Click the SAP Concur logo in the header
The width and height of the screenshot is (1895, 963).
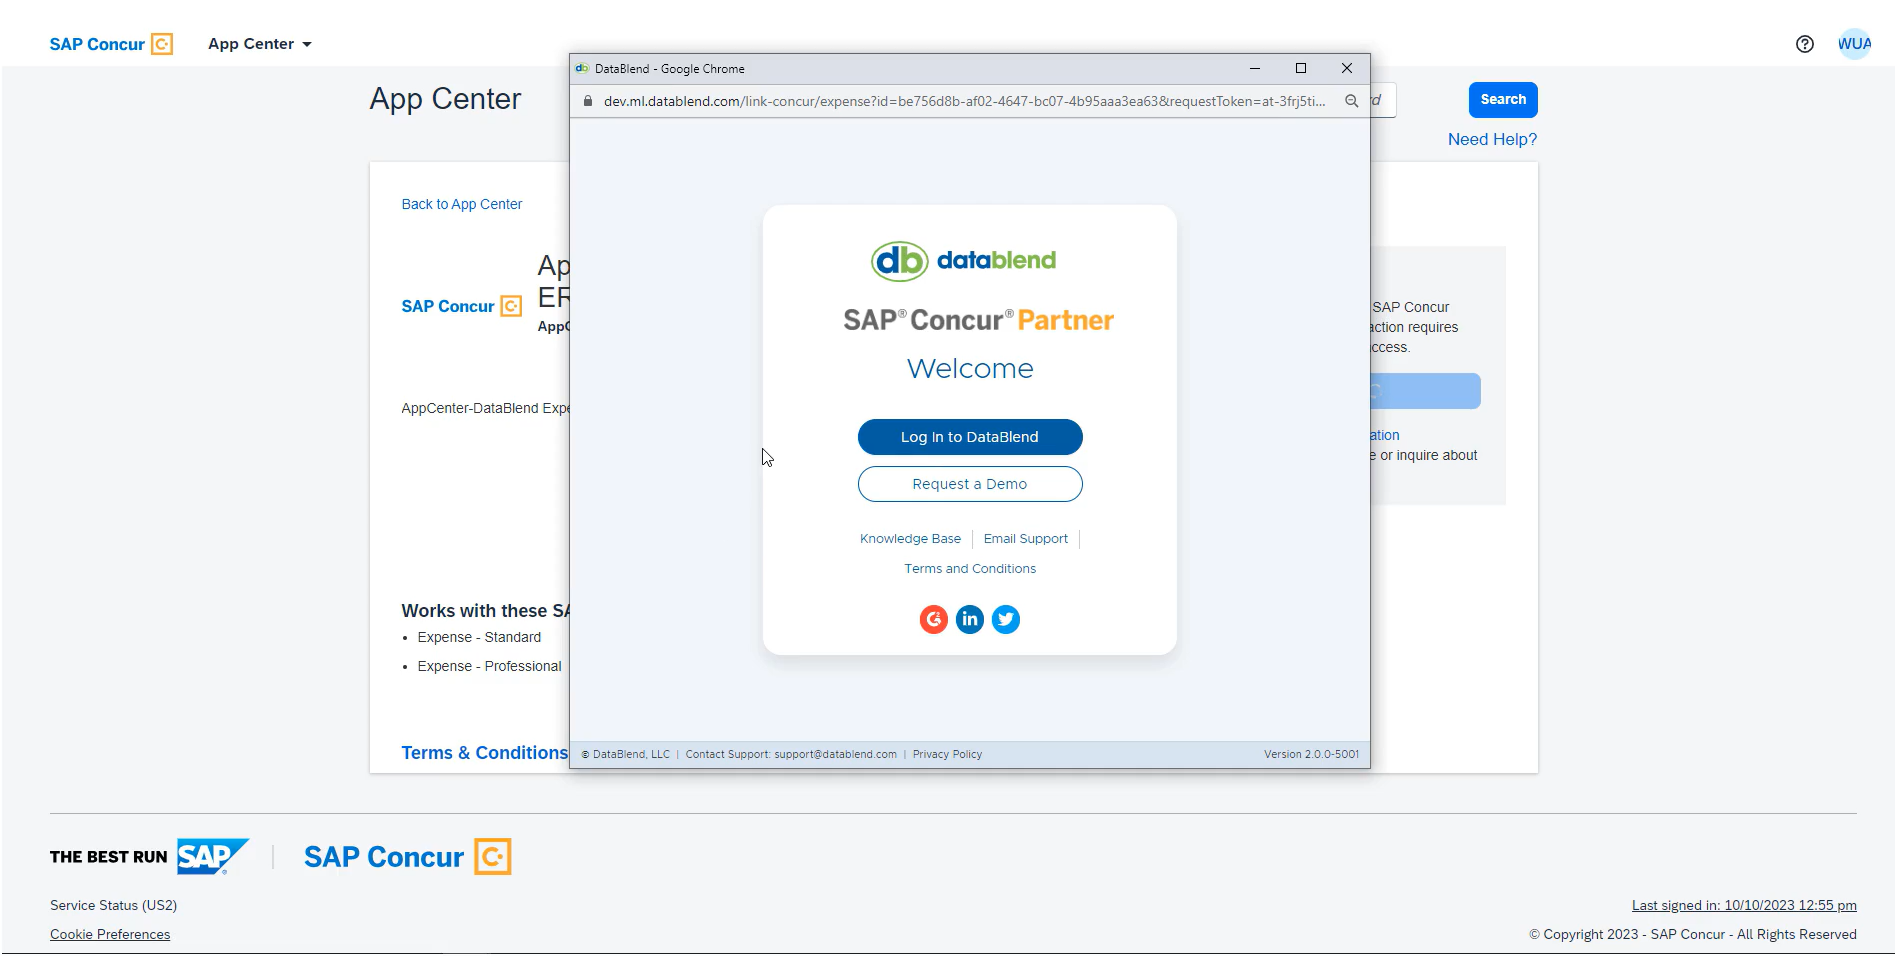(111, 43)
